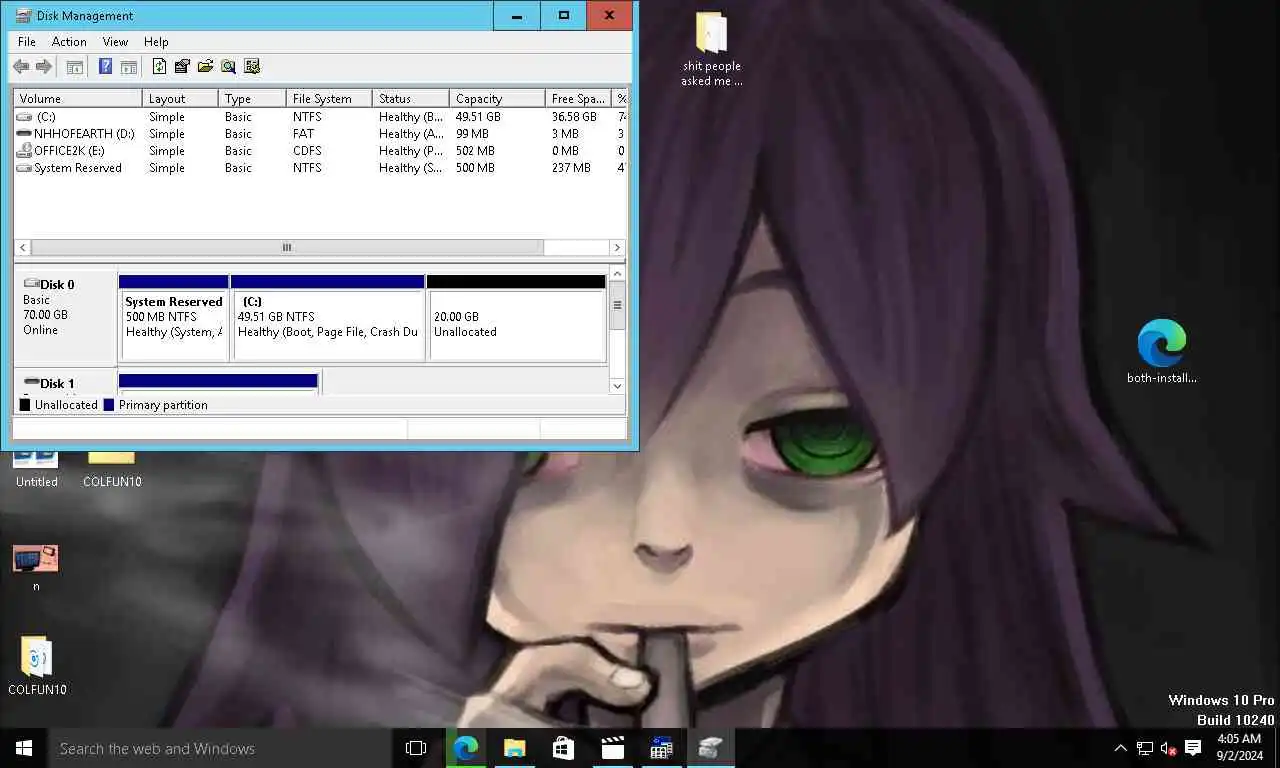Open the Help menu
Screen dimensions: 1280x768
pos(156,42)
